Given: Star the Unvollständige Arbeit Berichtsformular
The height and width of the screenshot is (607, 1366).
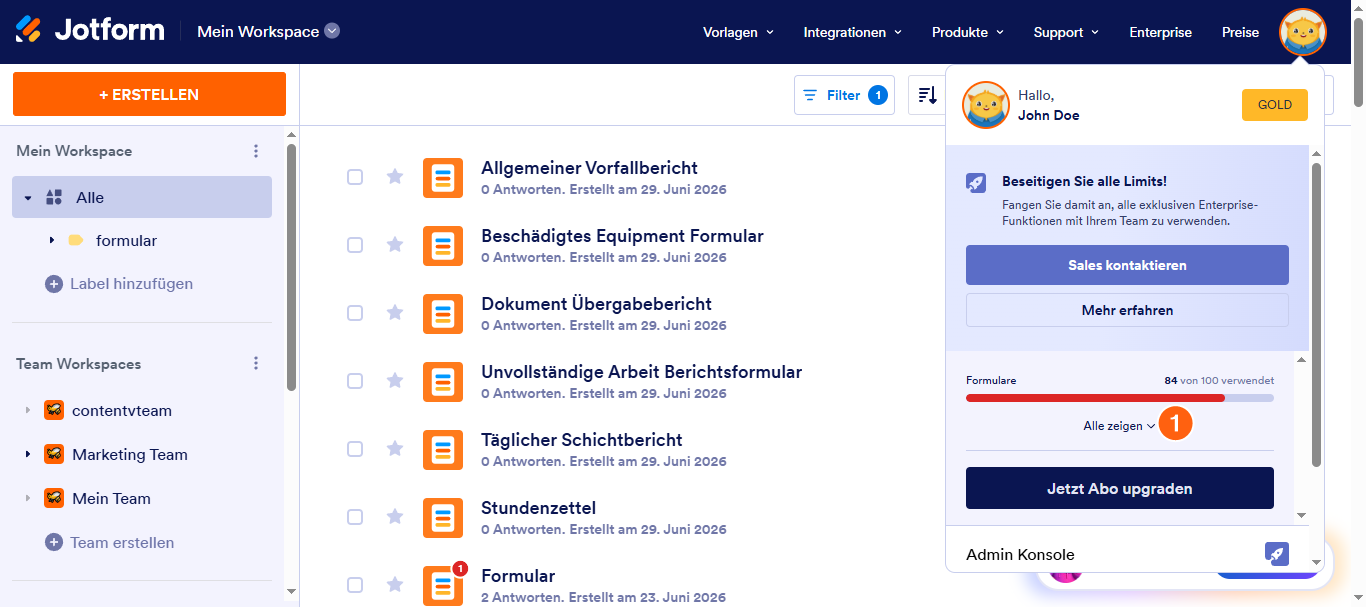Looking at the screenshot, I should (395, 381).
